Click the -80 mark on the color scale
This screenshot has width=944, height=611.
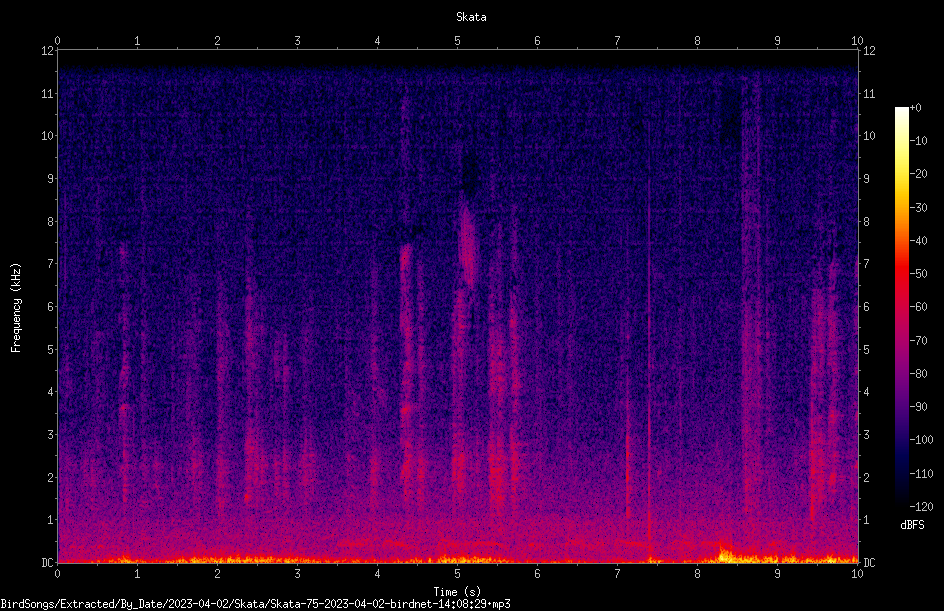click(918, 373)
